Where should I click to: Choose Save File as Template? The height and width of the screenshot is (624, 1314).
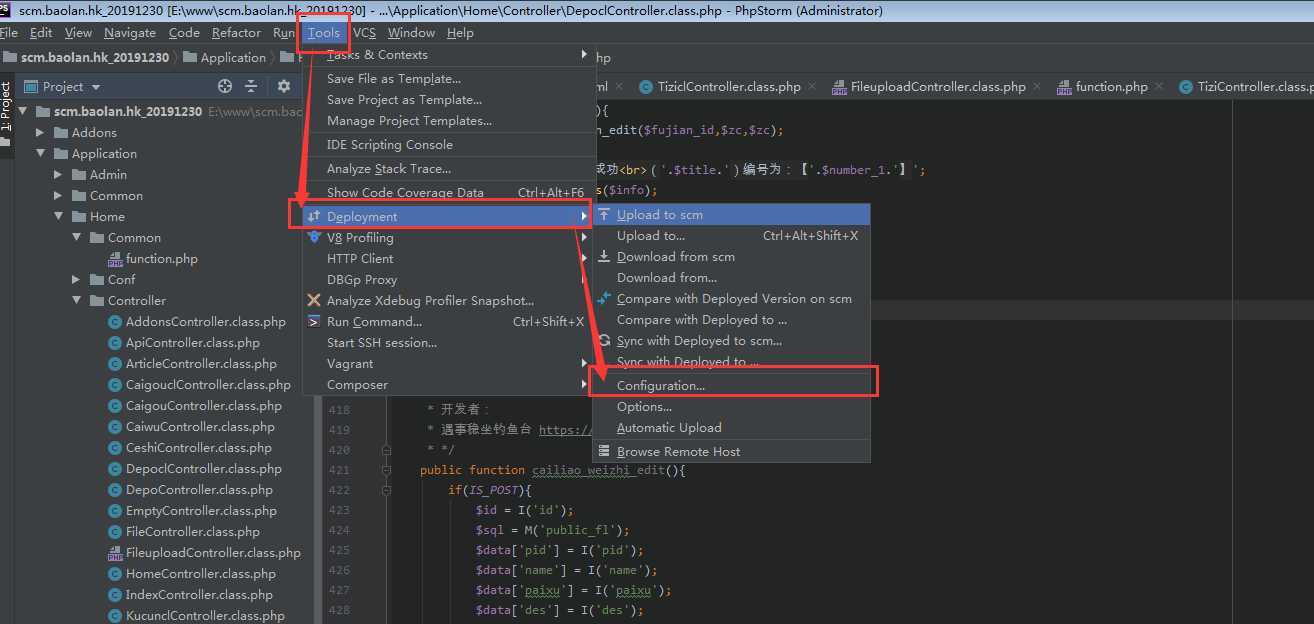pos(447,79)
